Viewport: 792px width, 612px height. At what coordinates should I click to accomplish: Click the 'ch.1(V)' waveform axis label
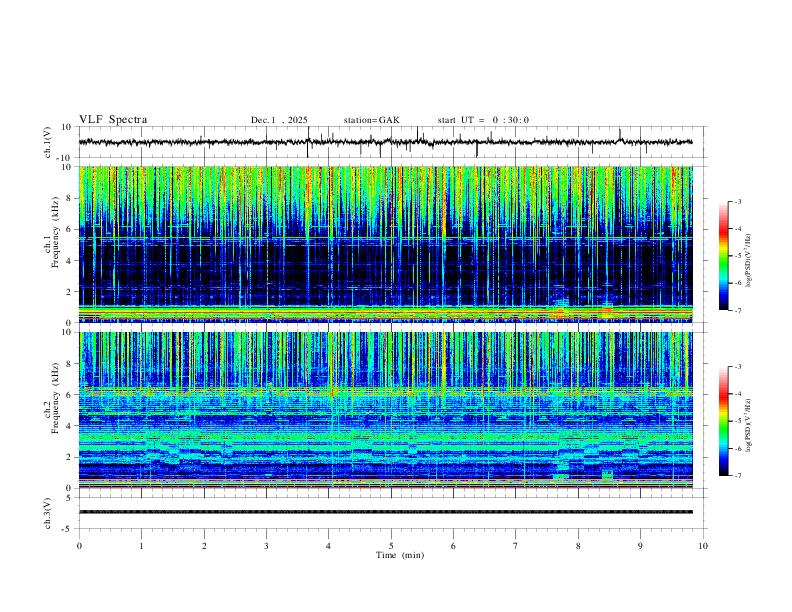coord(48,142)
